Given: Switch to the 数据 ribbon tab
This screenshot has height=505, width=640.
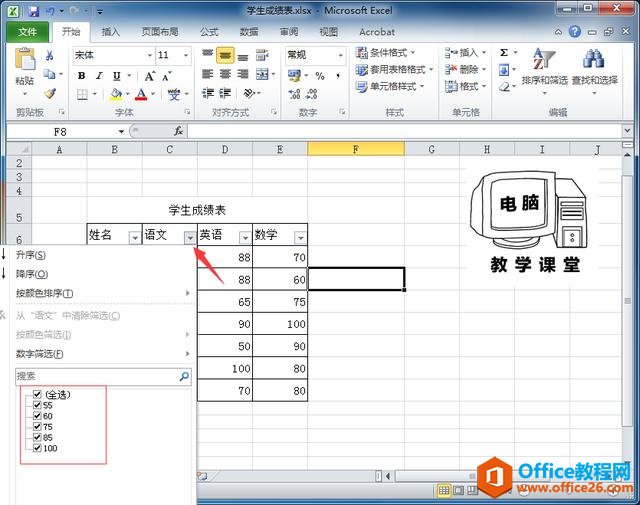Looking at the screenshot, I should [x=249, y=32].
